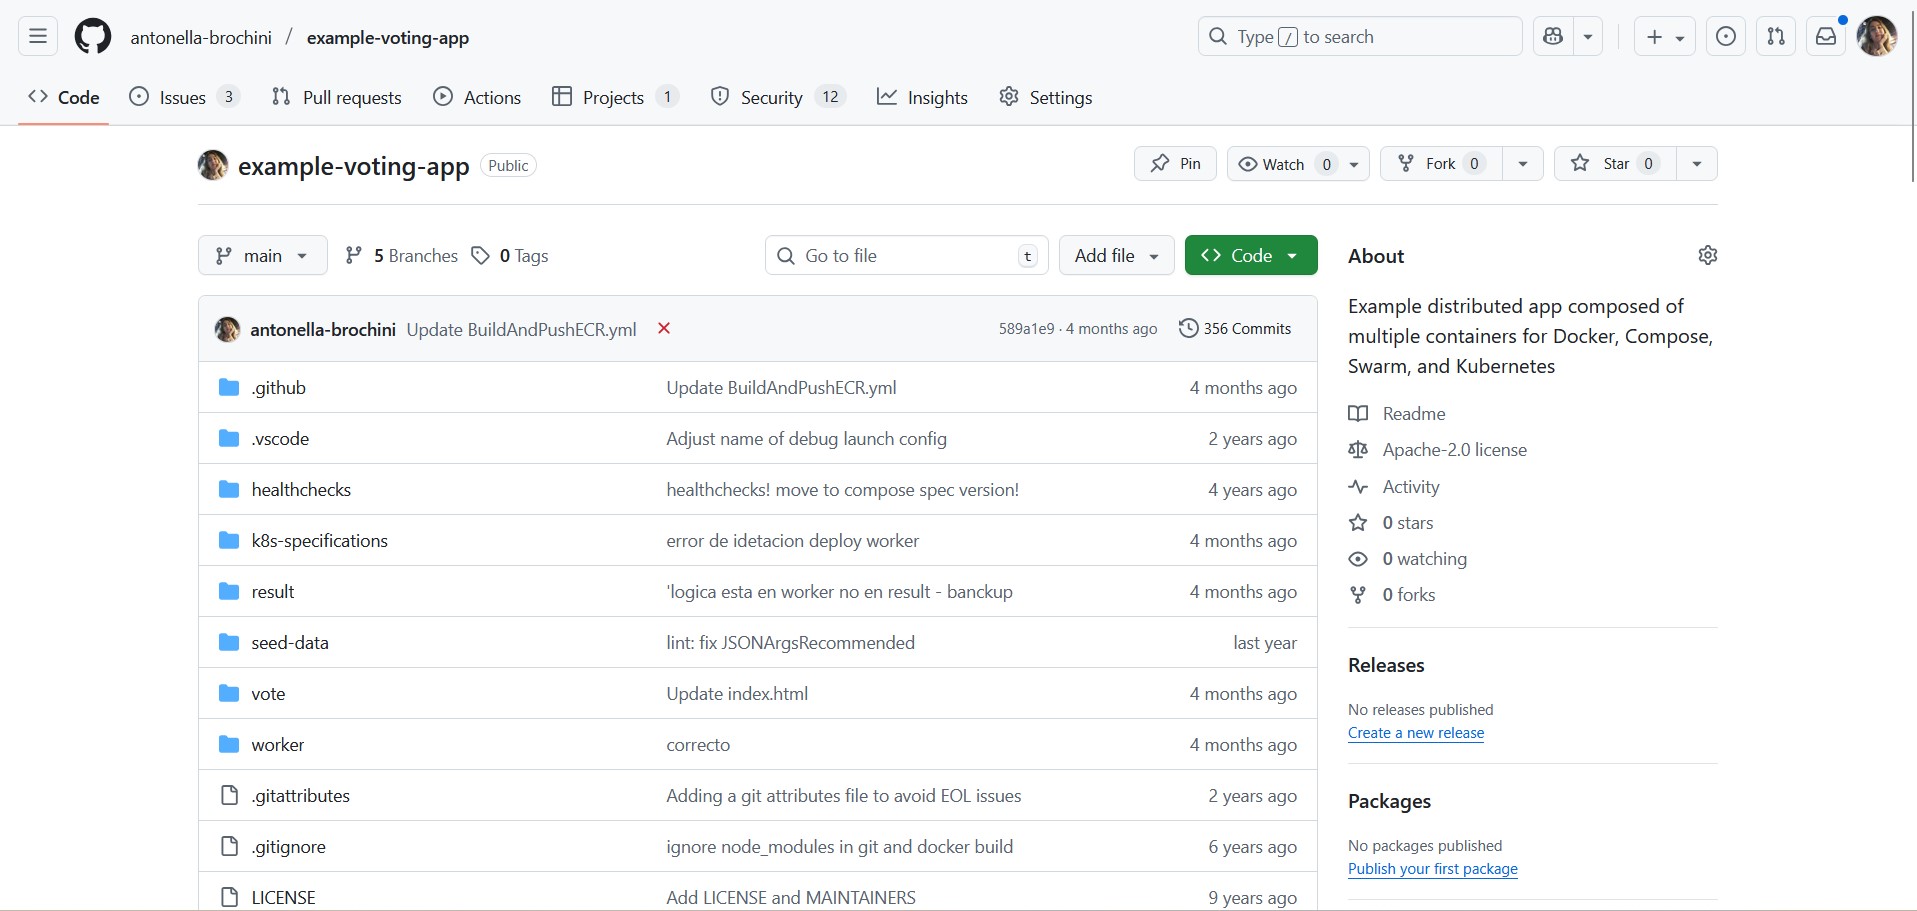Open the notifications inbox icon

coord(1826,37)
